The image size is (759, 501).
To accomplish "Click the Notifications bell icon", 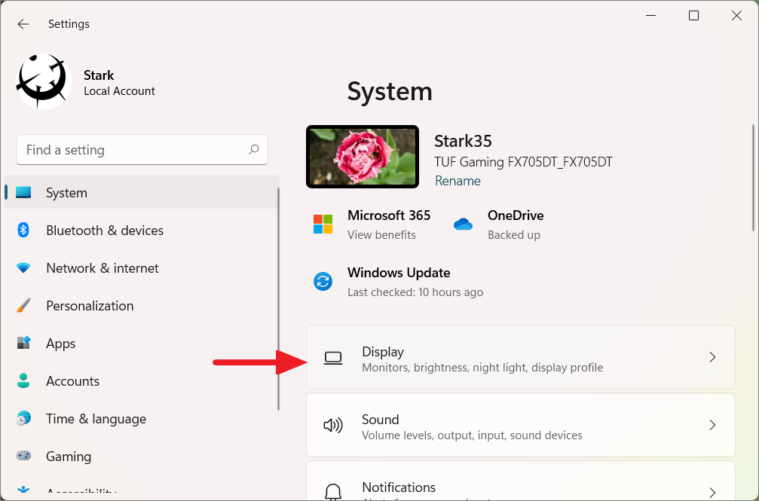I will pos(333,491).
